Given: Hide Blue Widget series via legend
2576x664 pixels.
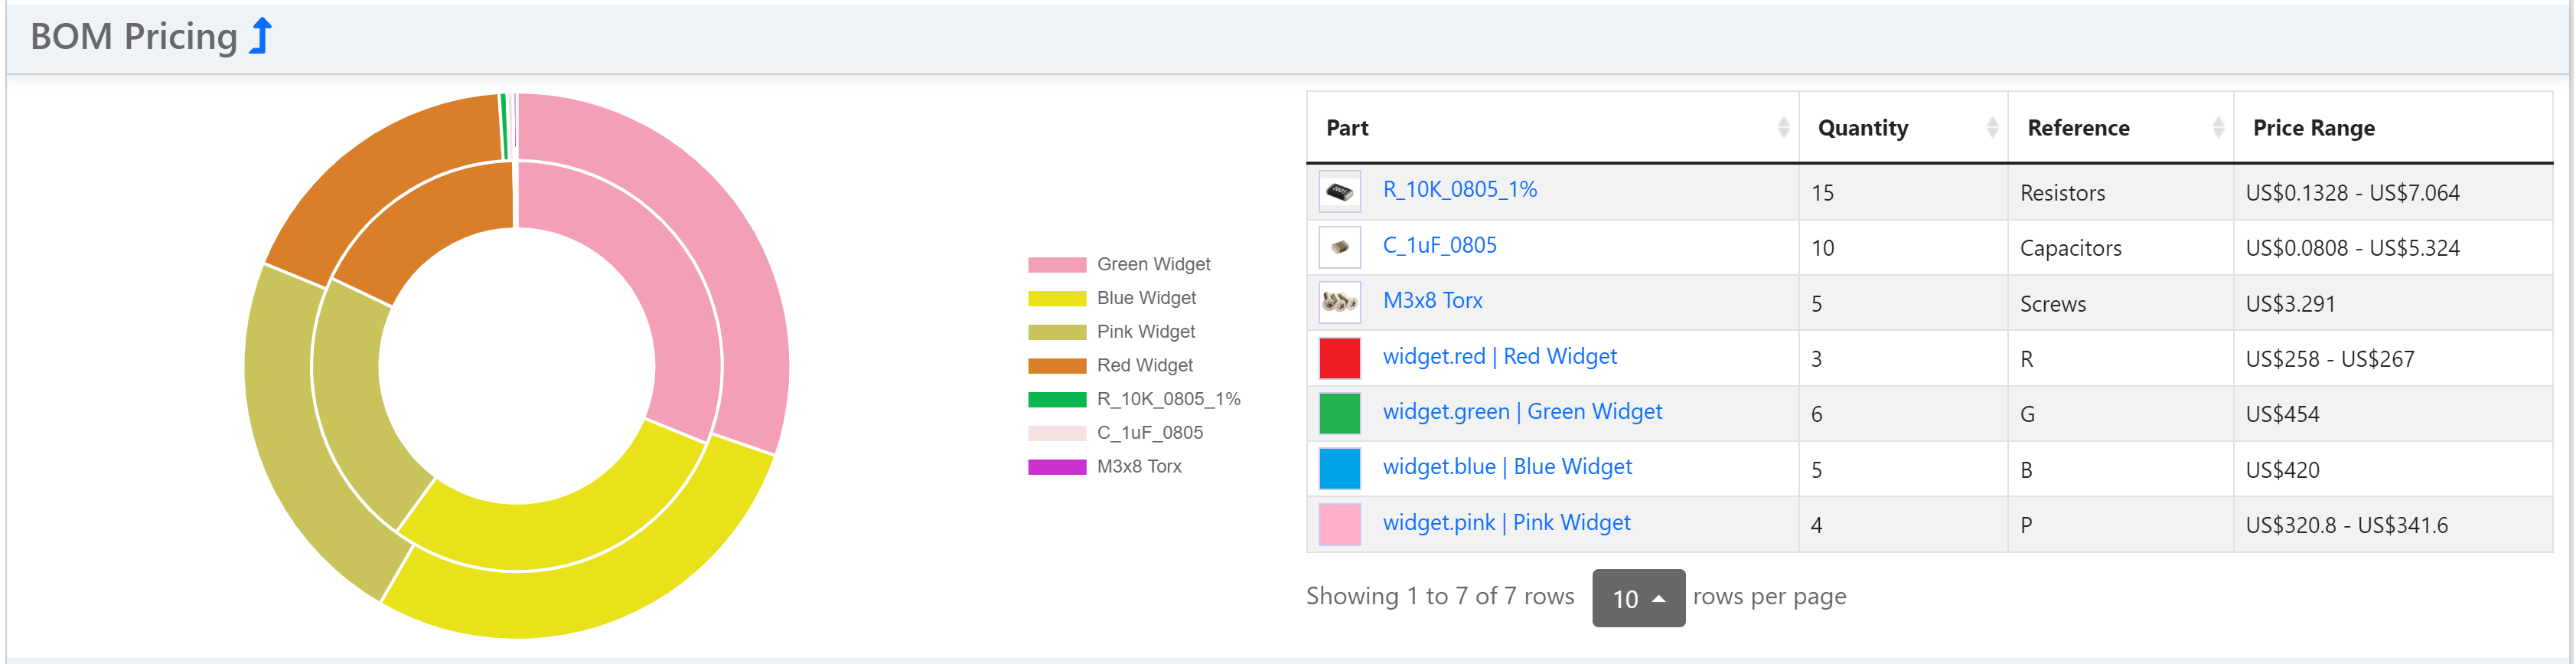Looking at the screenshot, I should coord(1145,298).
